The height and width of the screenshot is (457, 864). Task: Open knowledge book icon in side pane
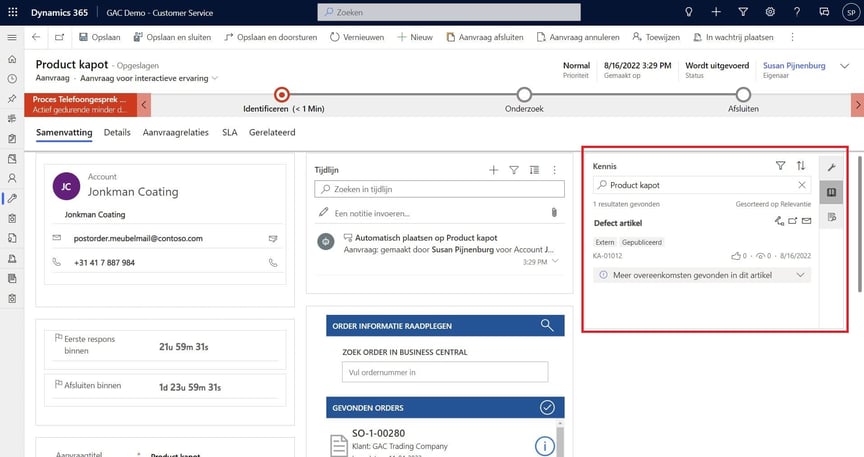(x=831, y=192)
